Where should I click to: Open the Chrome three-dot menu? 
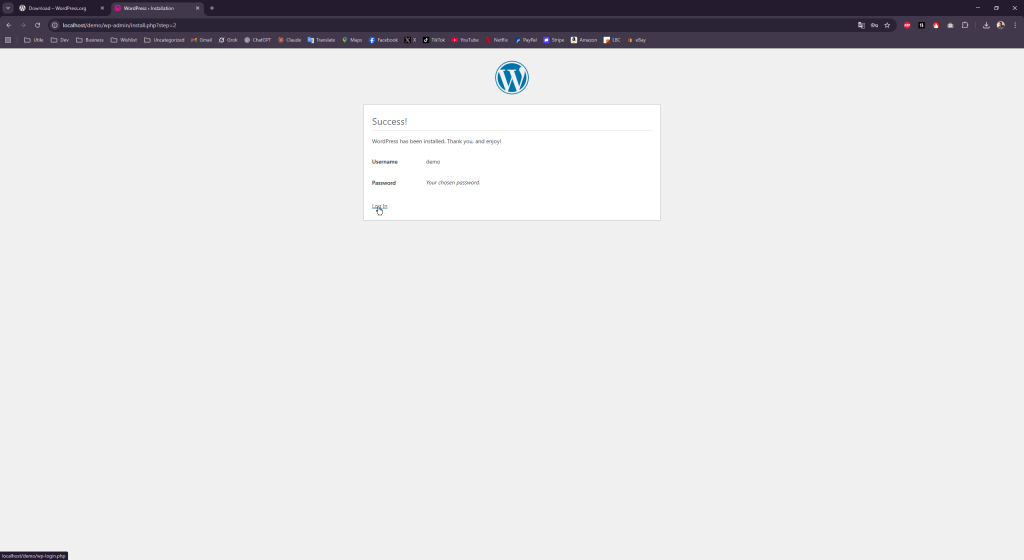1014,25
